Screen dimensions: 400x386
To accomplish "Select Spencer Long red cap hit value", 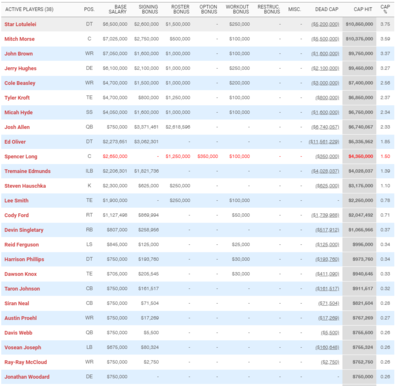I will [361, 156].
